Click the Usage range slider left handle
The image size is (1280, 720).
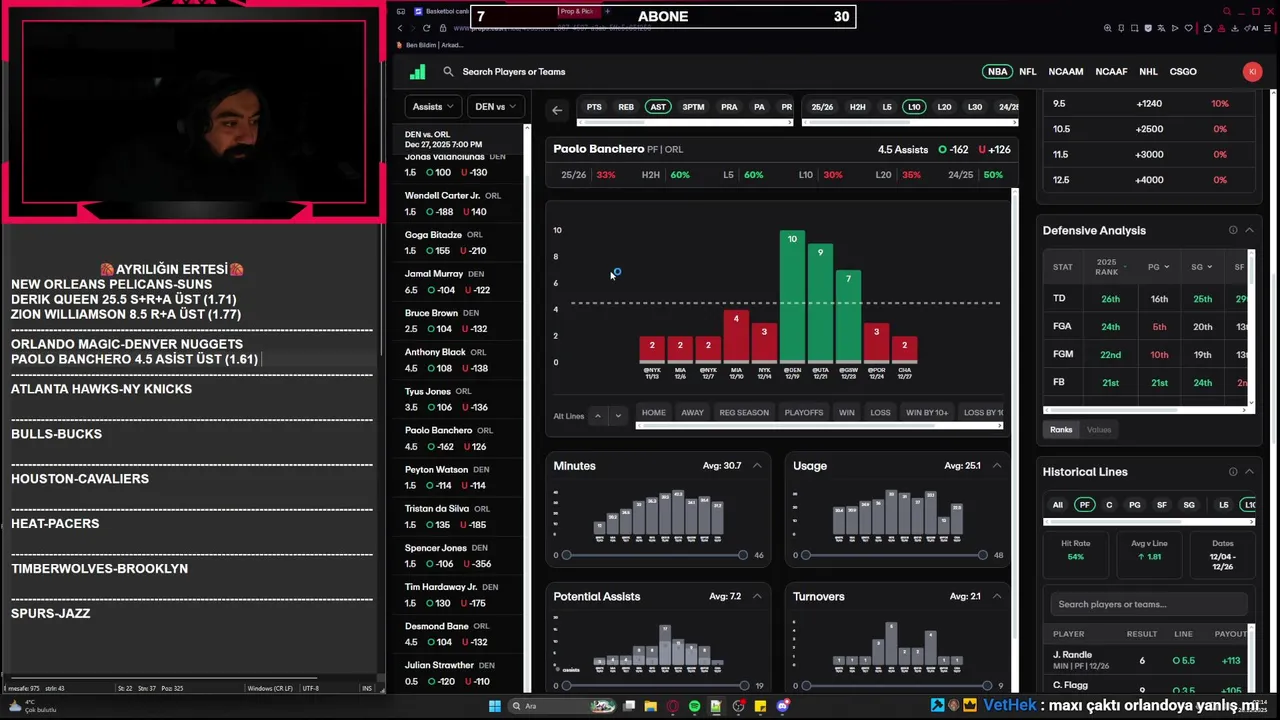pos(805,555)
